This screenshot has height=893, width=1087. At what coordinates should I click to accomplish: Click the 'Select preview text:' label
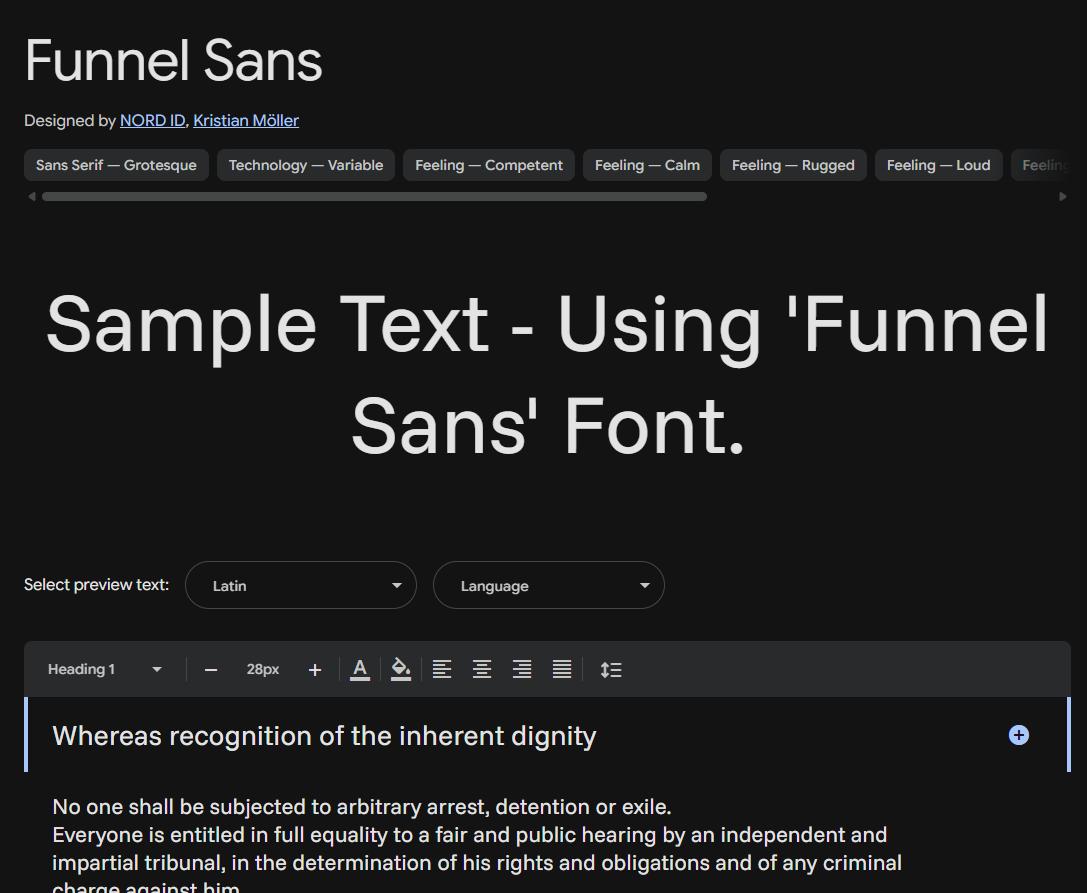(96, 584)
